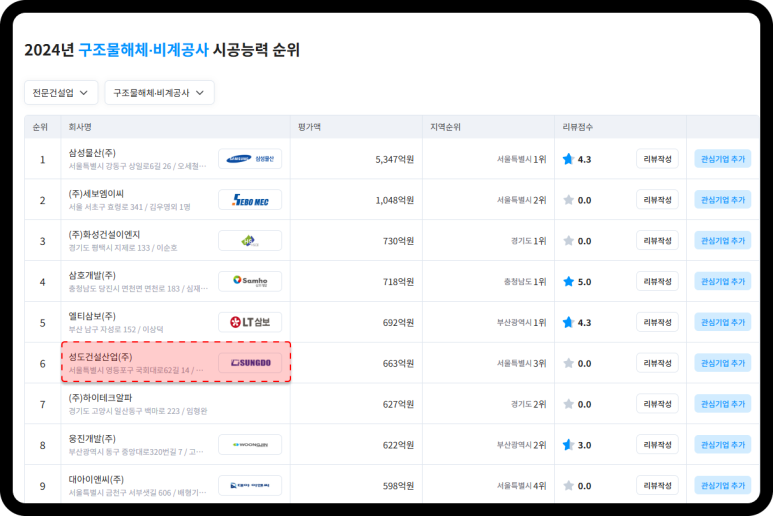773x516 pixels.
Task: Click the star icon in 하이테크알파 row
Action: pos(568,404)
